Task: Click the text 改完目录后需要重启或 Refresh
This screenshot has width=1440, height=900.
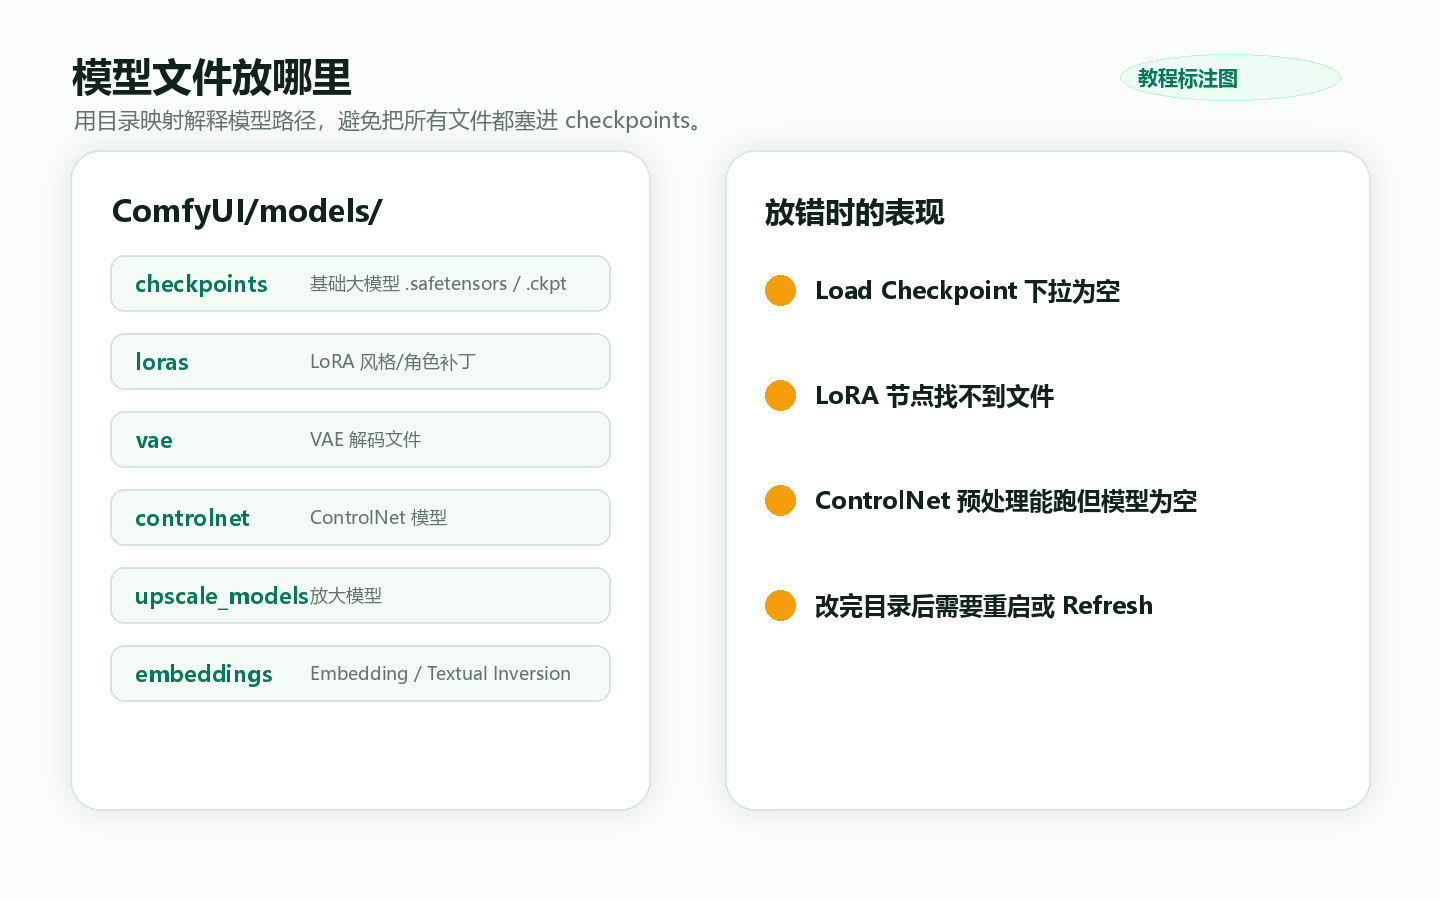Action: coord(984,606)
